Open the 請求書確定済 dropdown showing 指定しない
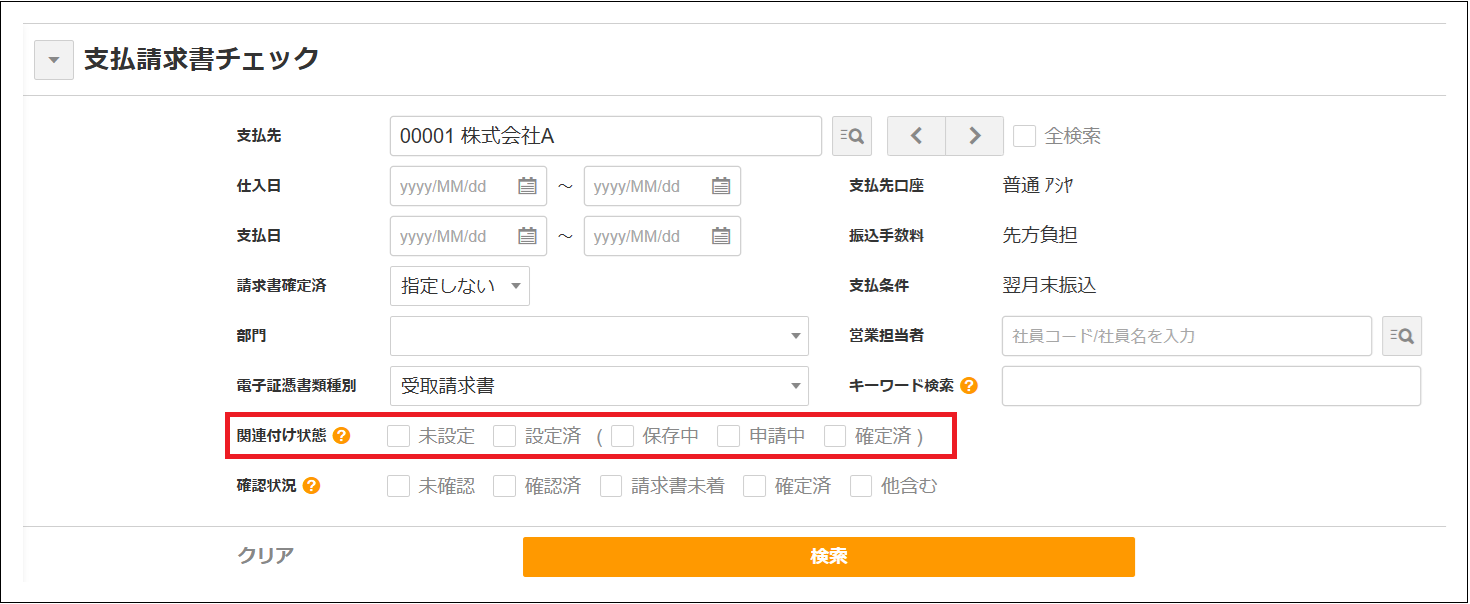This screenshot has height=604, width=1470. point(460,286)
